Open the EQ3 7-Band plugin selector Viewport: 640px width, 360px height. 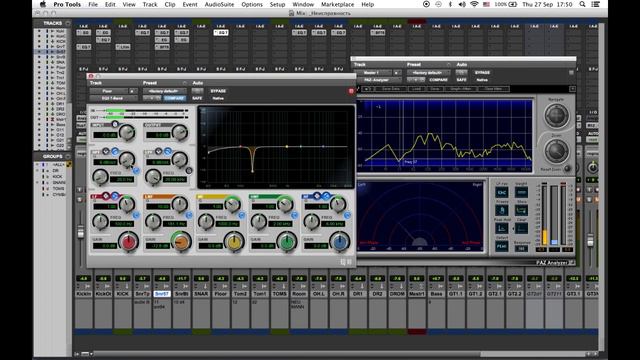[114, 98]
